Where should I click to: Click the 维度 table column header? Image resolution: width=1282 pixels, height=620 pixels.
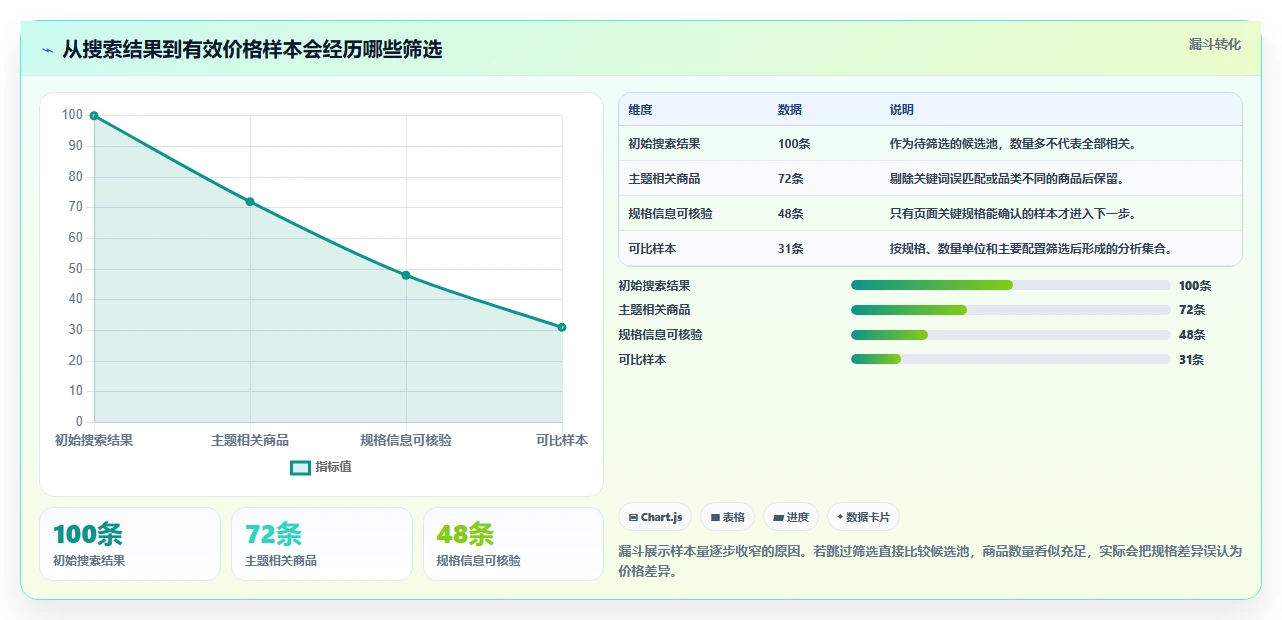point(640,110)
